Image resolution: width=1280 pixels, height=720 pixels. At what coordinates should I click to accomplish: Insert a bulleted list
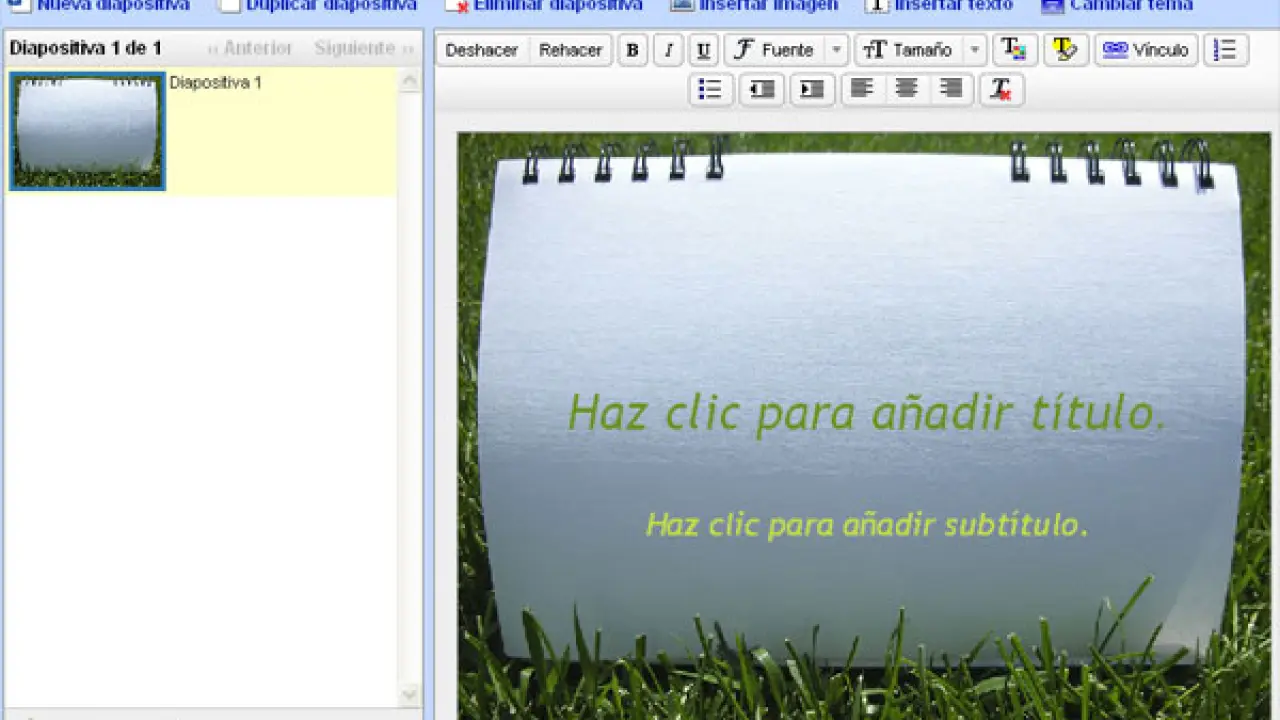tap(711, 90)
